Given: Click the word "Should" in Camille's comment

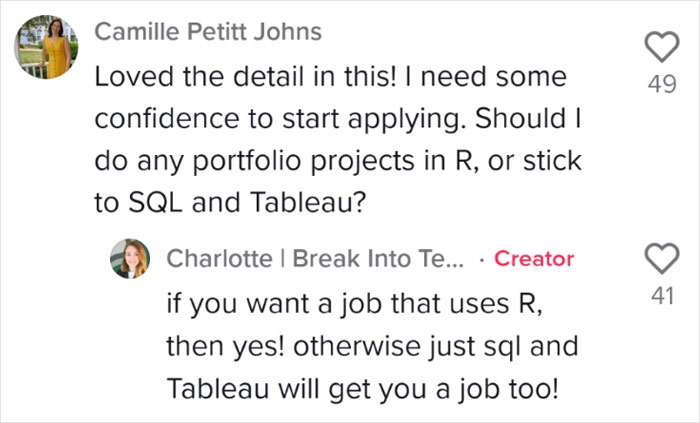Looking at the screenshot, I should (521, 119).
